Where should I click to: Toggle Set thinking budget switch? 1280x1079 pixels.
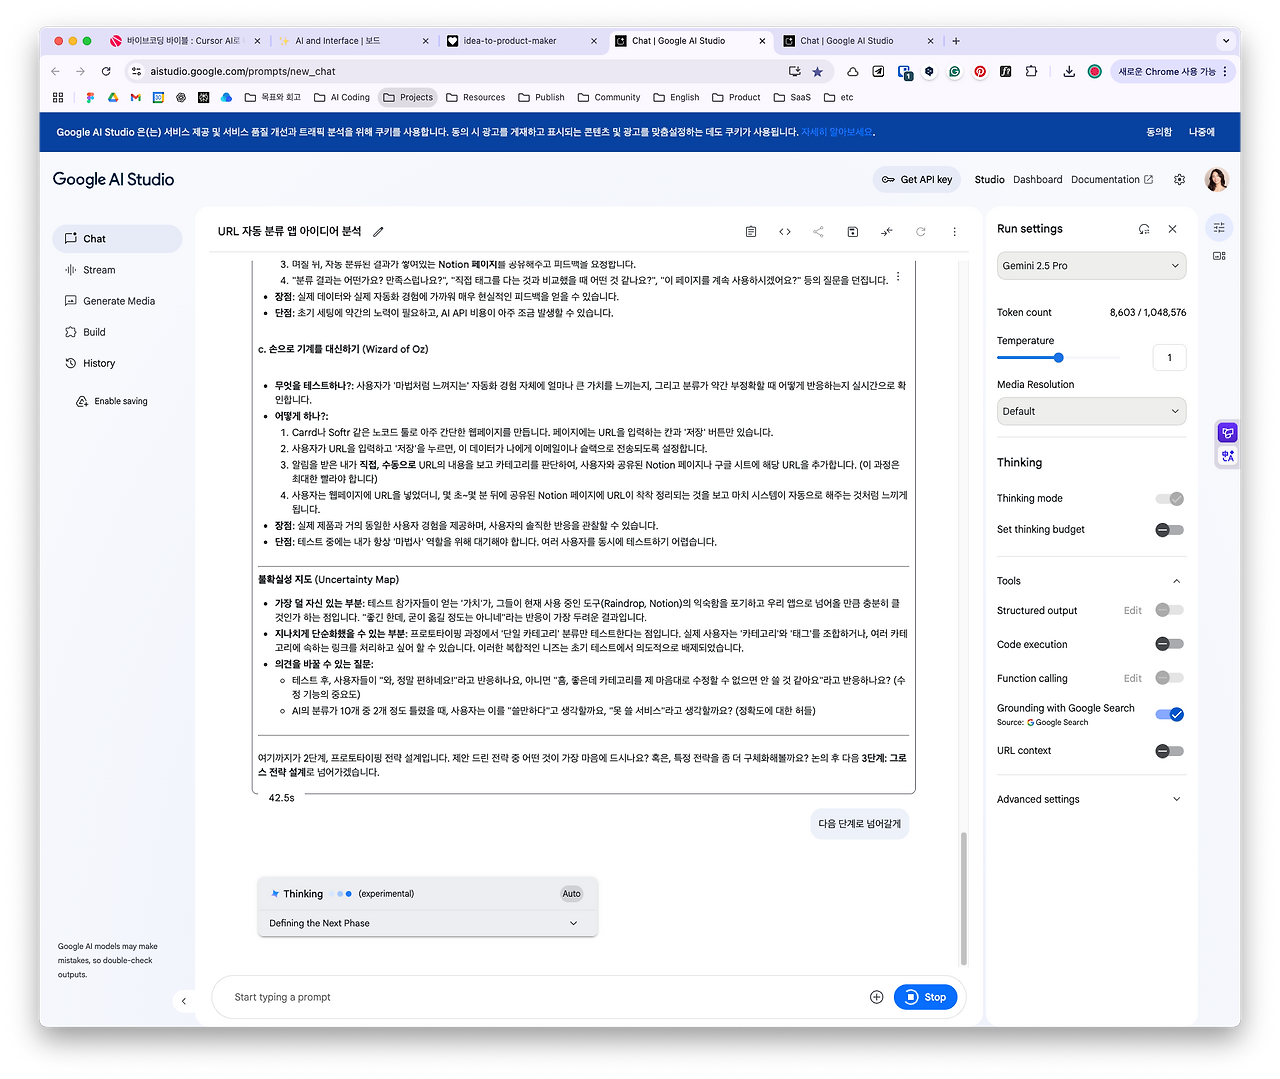[x=1170, y=530]
